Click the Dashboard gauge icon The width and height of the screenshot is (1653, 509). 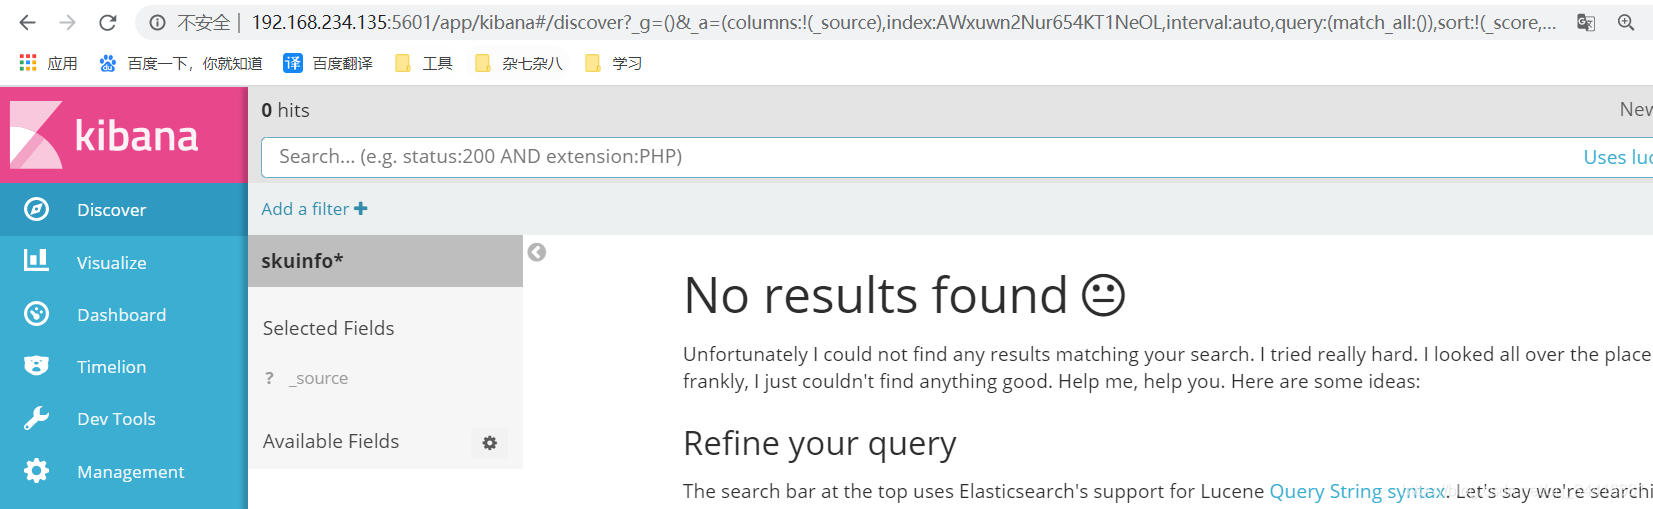click(x=36, y=314)
